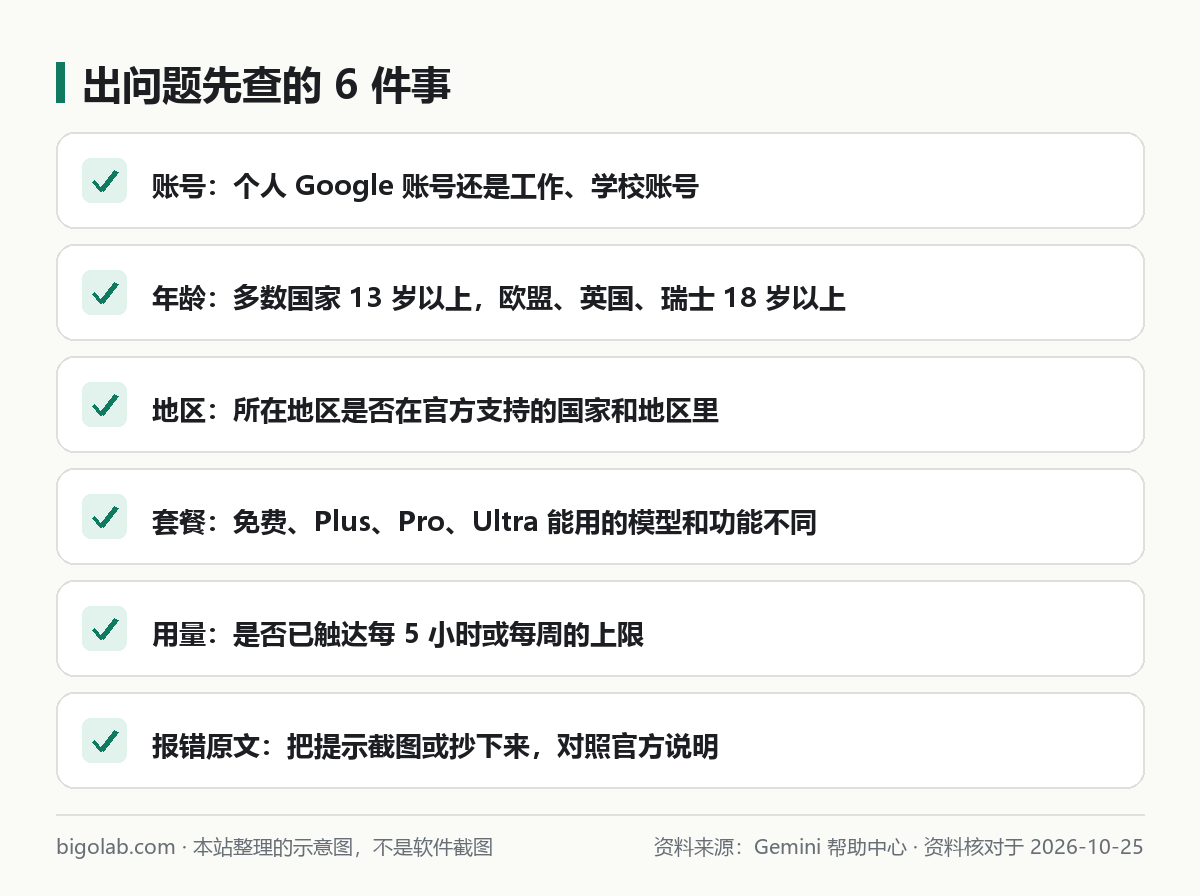
Task: Click the checkmark icon beside 用量
Action: 104,629
